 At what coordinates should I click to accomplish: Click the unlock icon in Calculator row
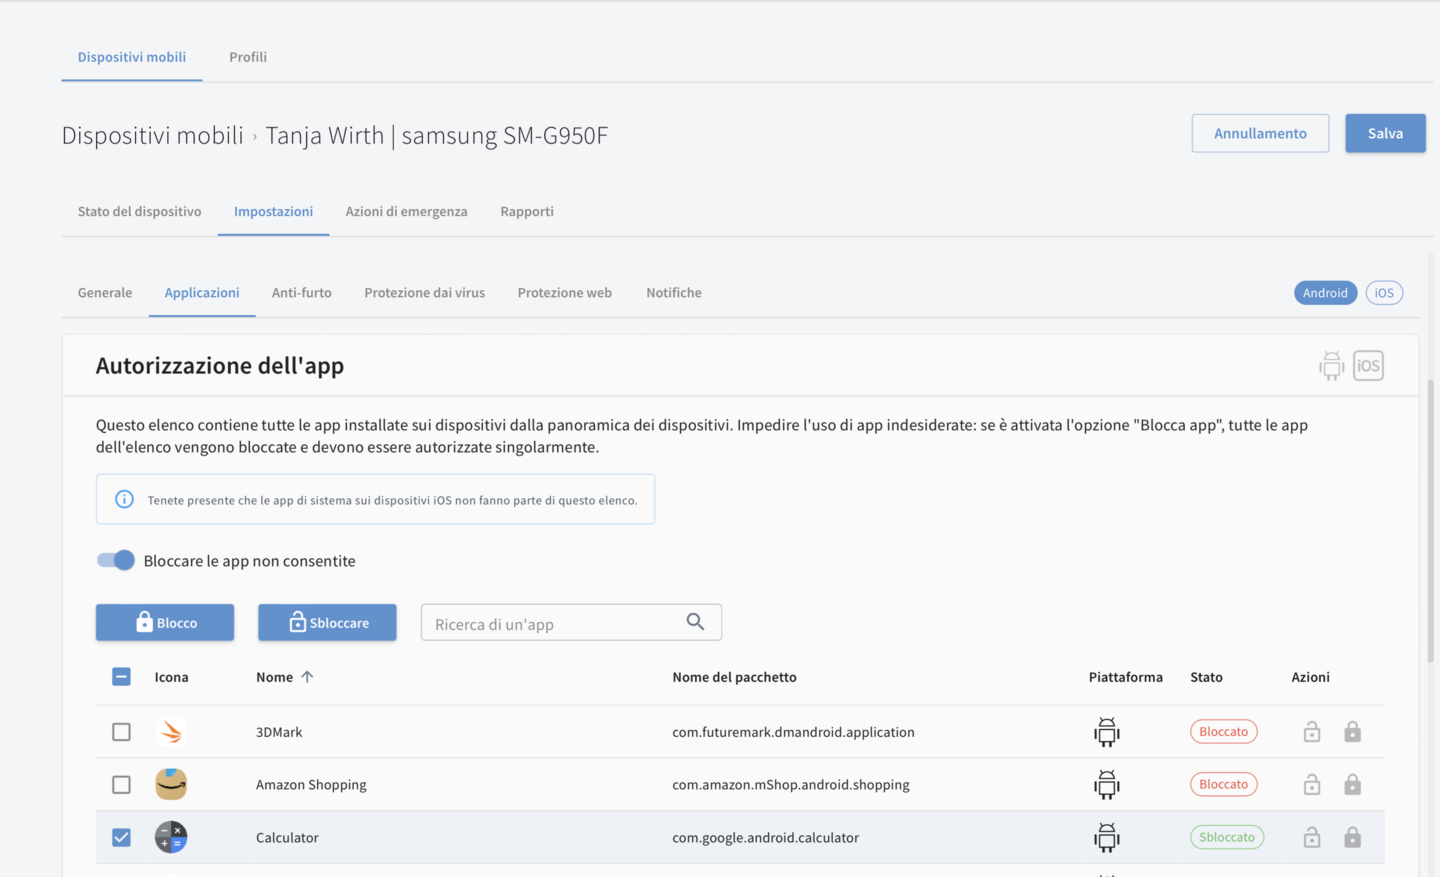point(1311,837)
